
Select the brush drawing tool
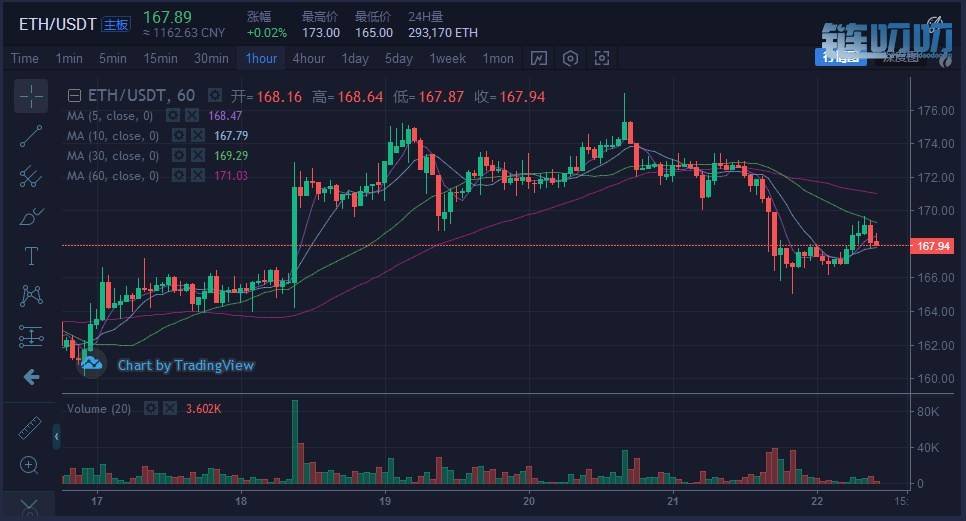tap(31, 216)
